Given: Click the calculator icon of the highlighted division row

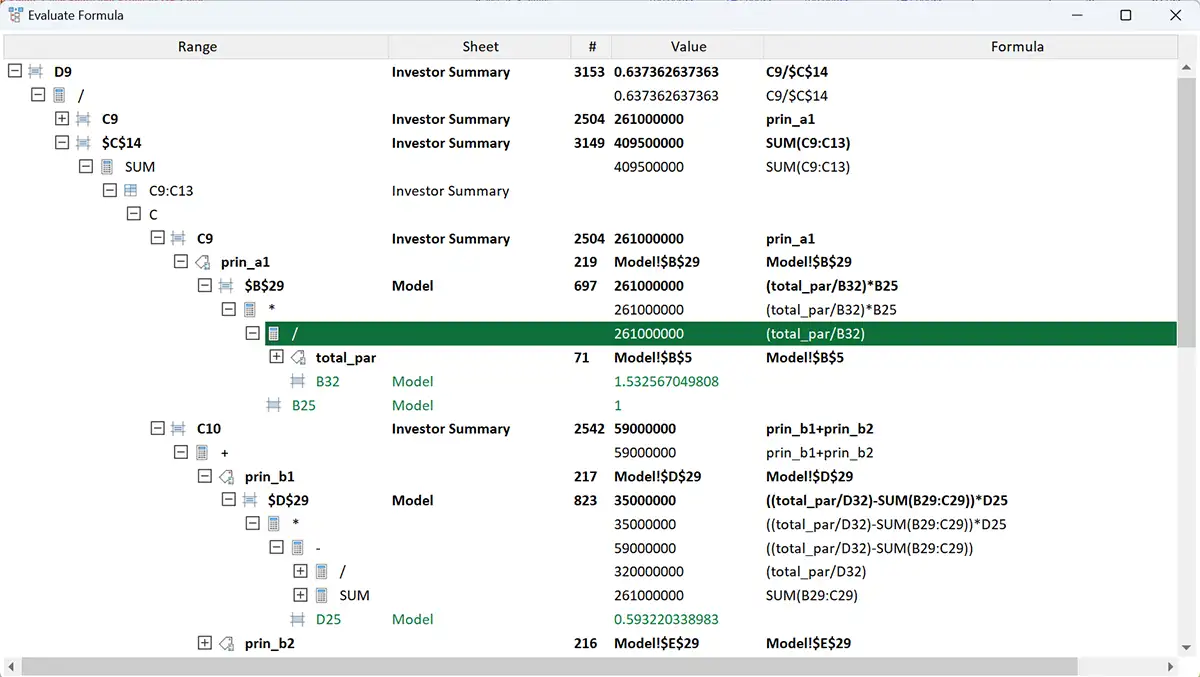Looking at the screenshot, I should point(274,333).
